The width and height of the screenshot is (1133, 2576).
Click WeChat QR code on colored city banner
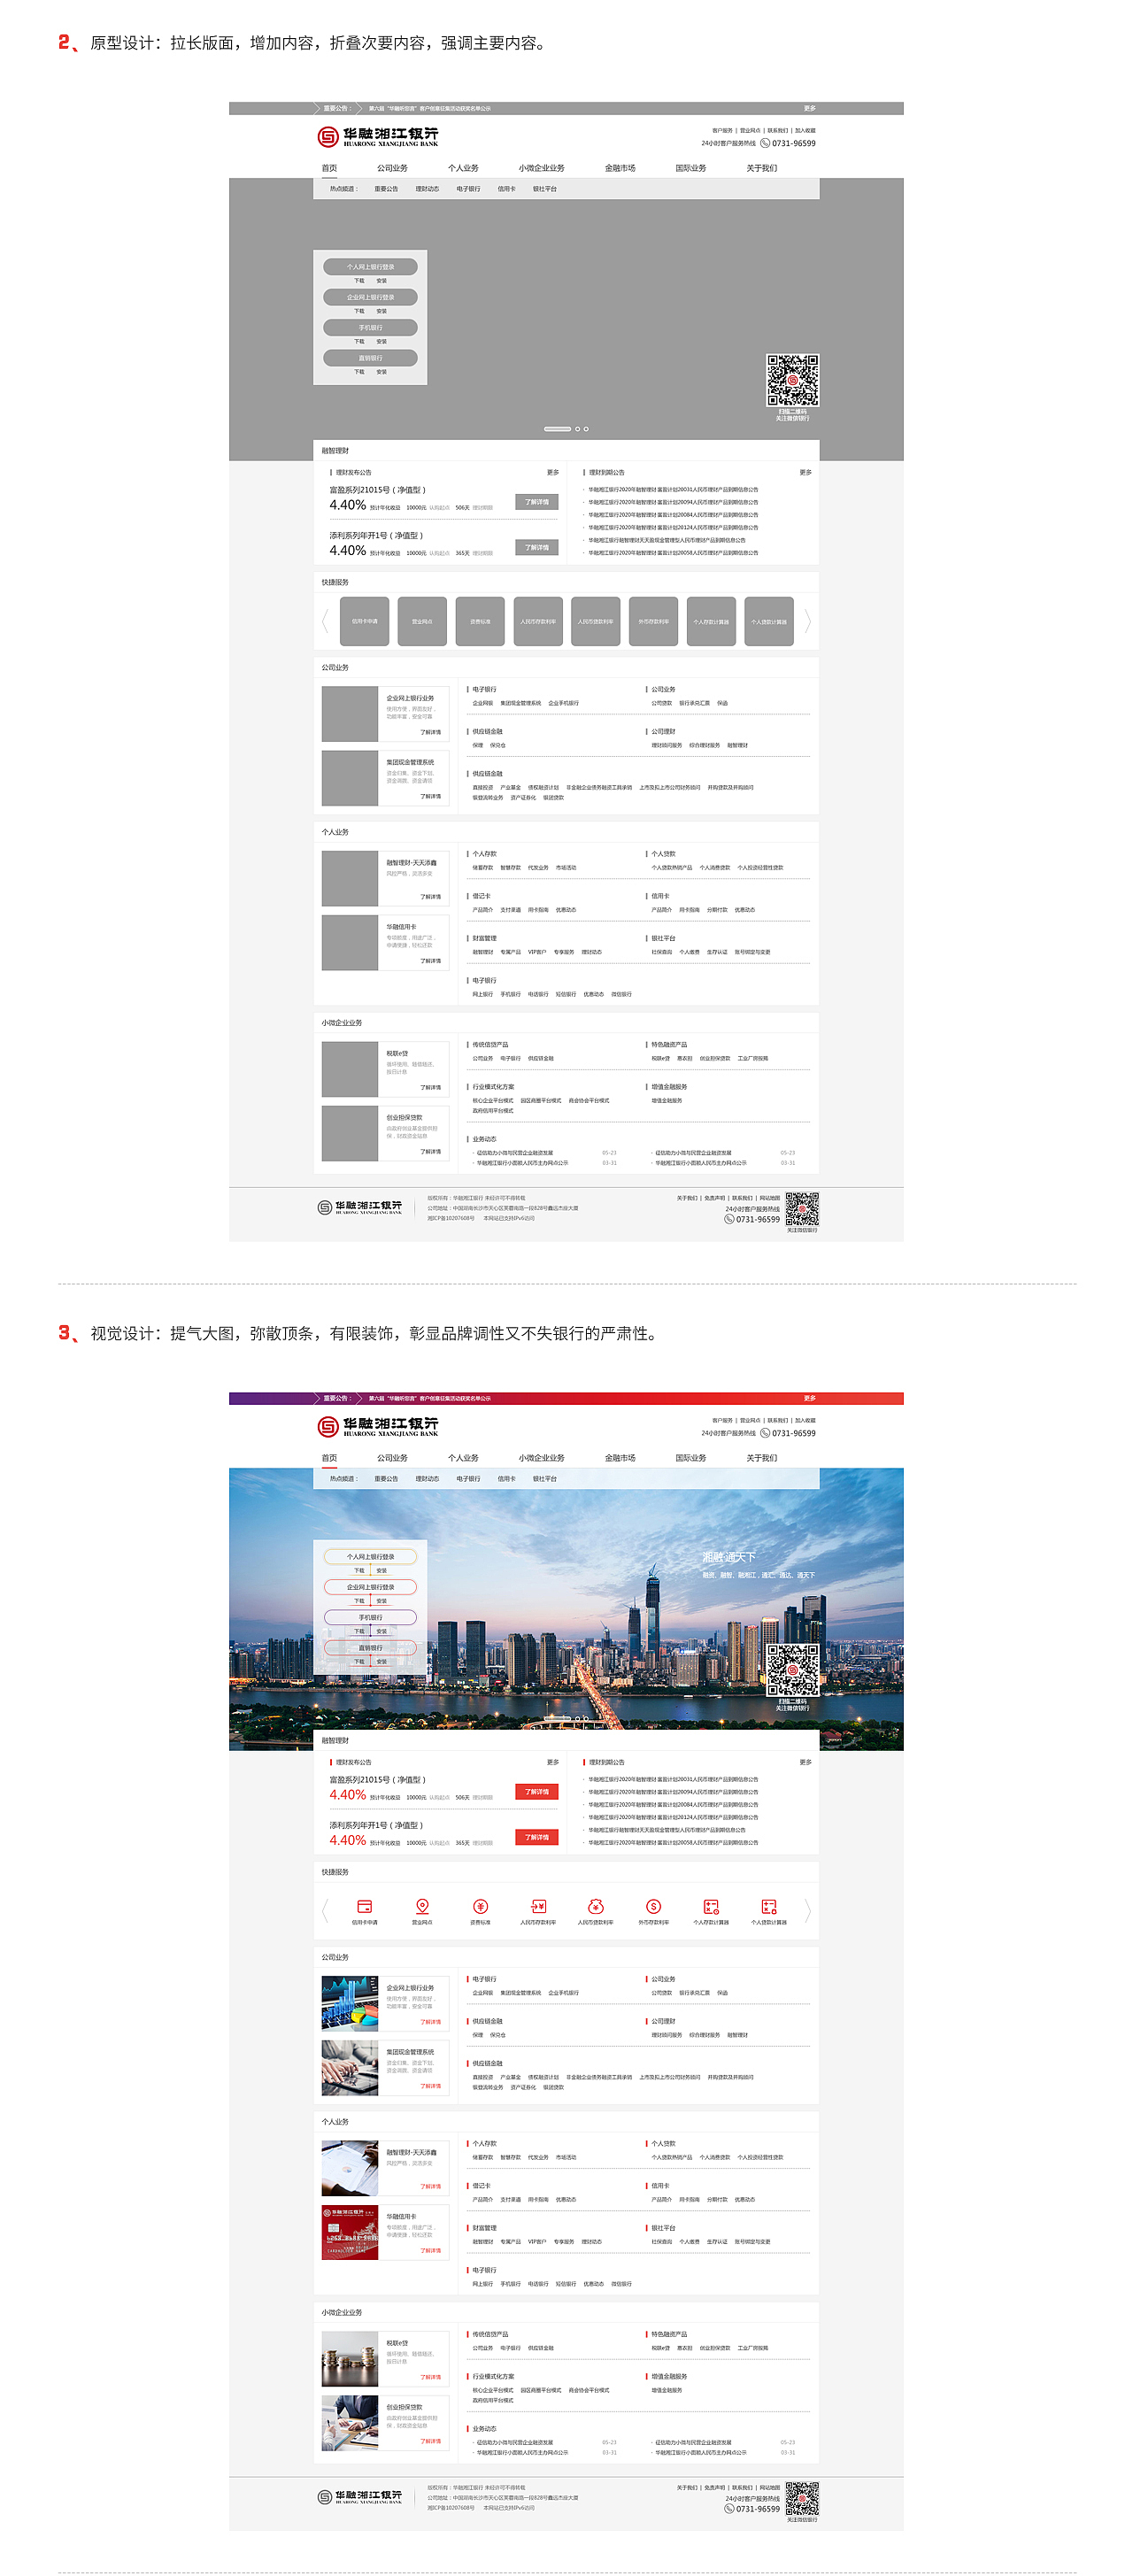click(792, 1670)
